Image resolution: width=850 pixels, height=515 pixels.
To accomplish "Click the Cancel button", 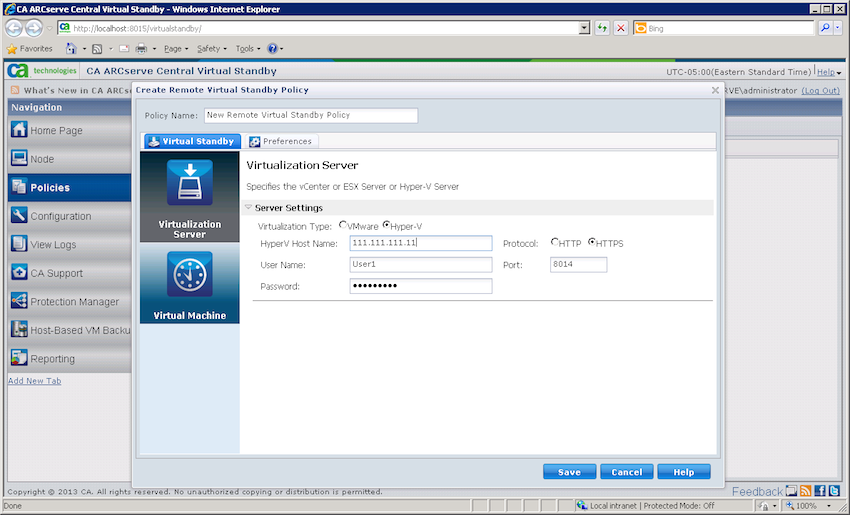I will click(626, 472).
